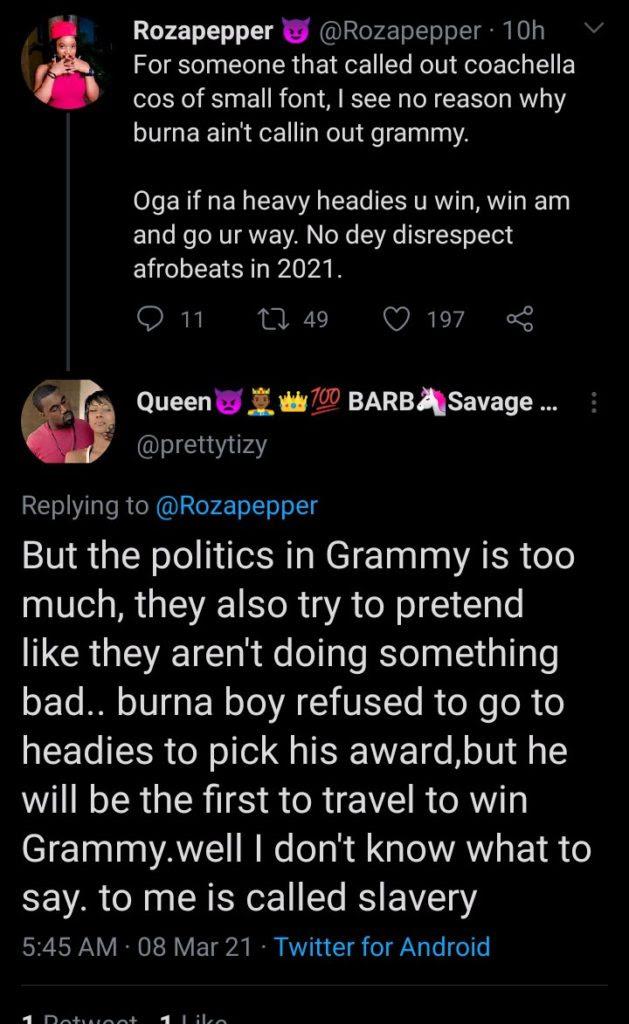Open Rozapepper's tweet text about coachella
This screenshot has height=1024, width=629.
[349, 100]
